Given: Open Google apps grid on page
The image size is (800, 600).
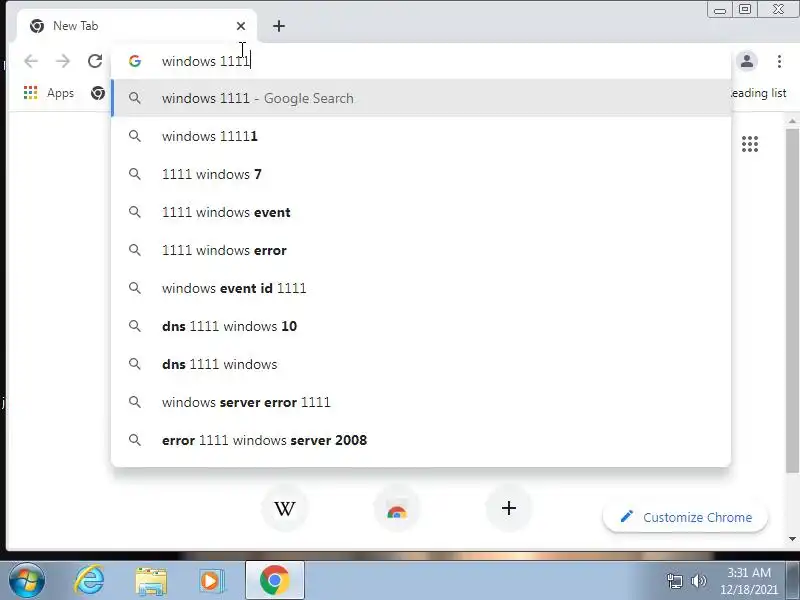Looking at the screenshot, I should pyautogui.click(x=749, y=144).
